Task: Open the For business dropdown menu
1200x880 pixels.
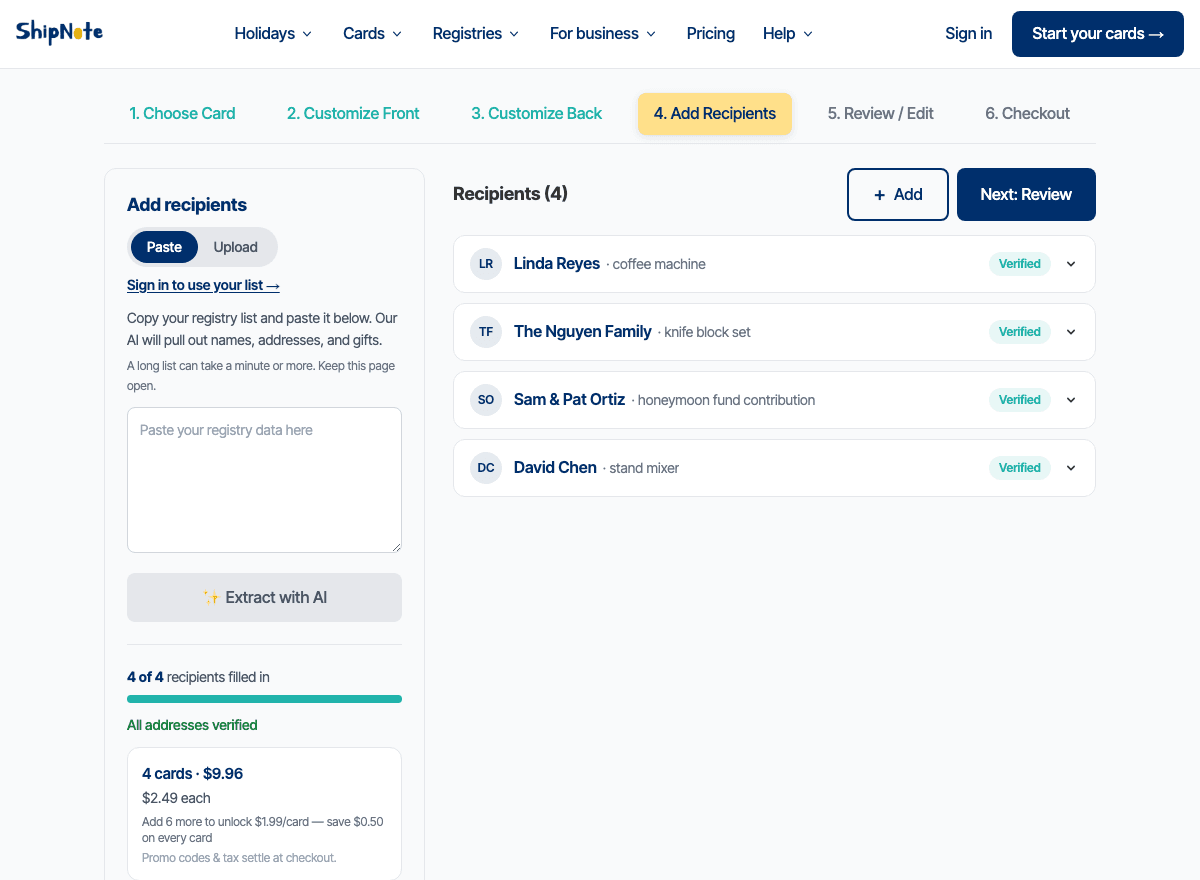Action: (x=603, y=33)
